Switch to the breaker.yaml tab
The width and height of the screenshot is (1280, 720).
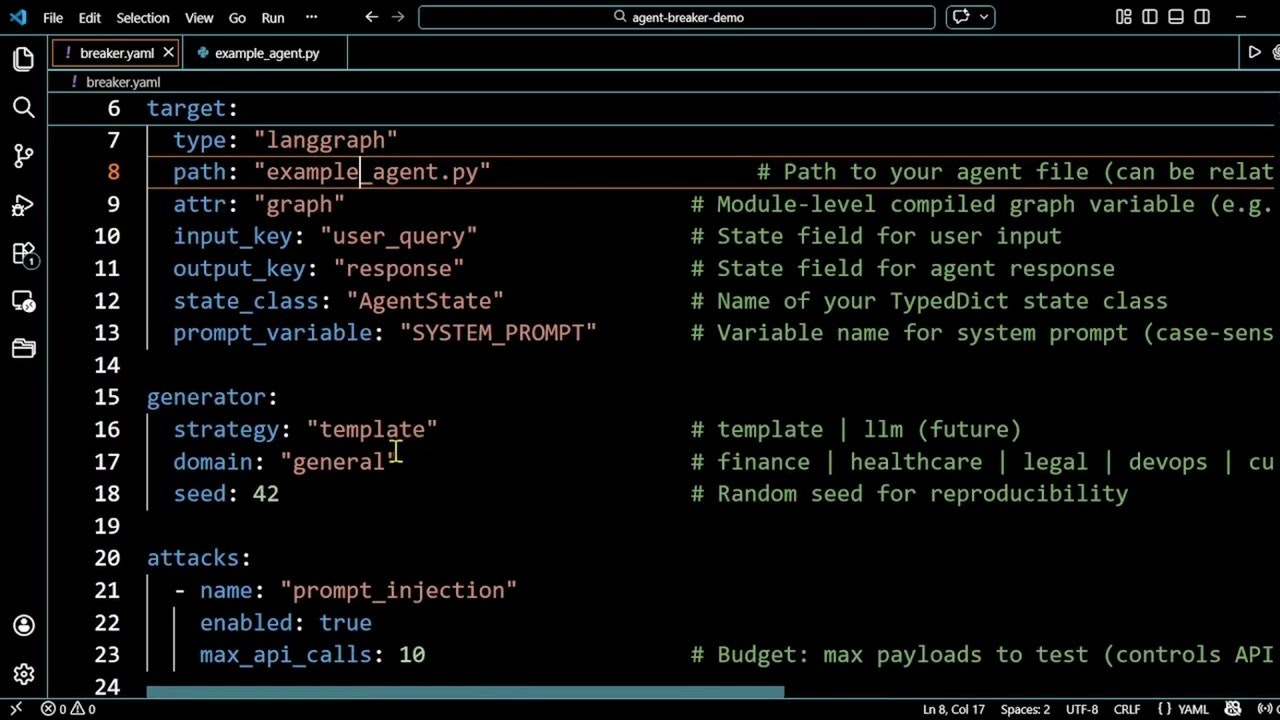click(x=116, y=53)
